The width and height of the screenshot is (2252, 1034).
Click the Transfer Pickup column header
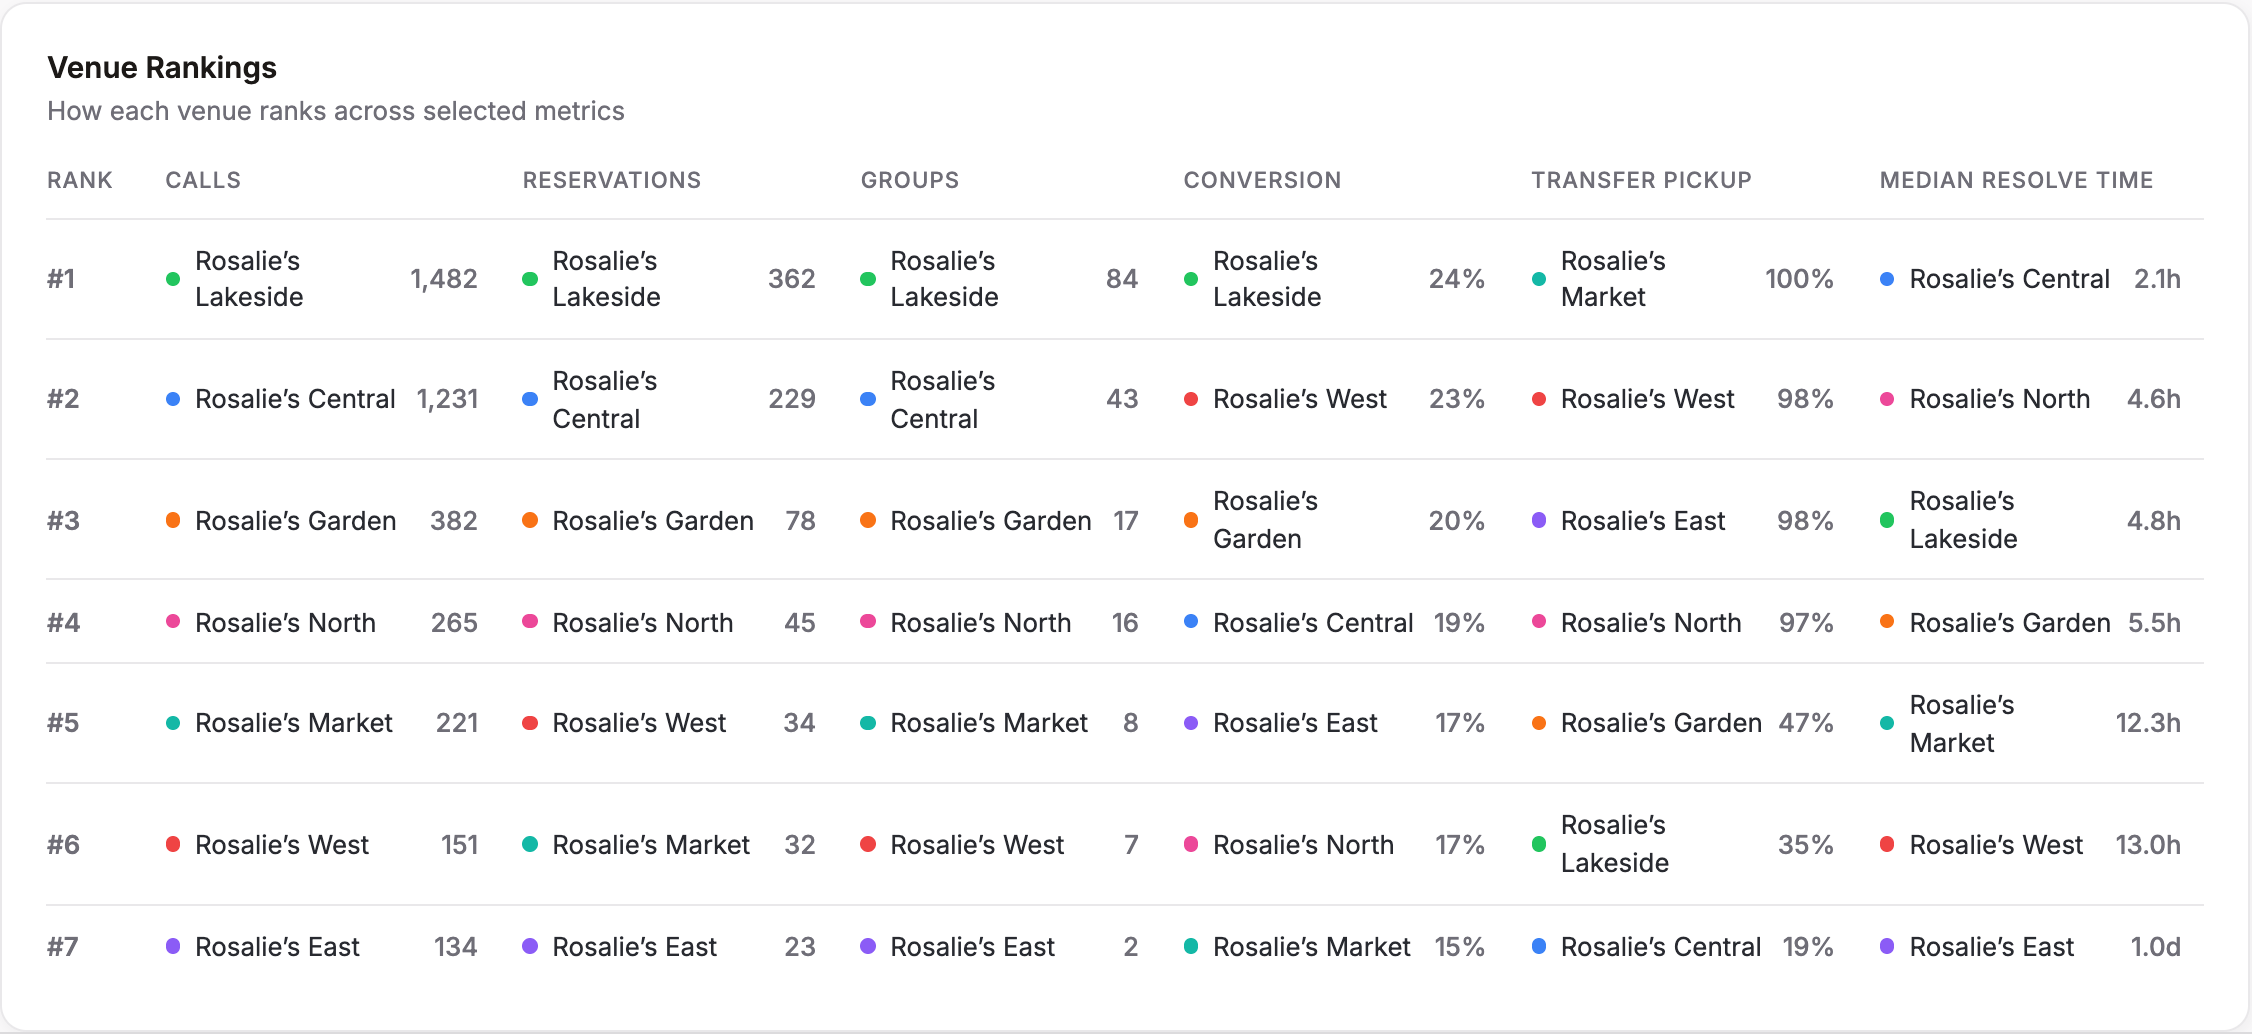coord(1641,180)
